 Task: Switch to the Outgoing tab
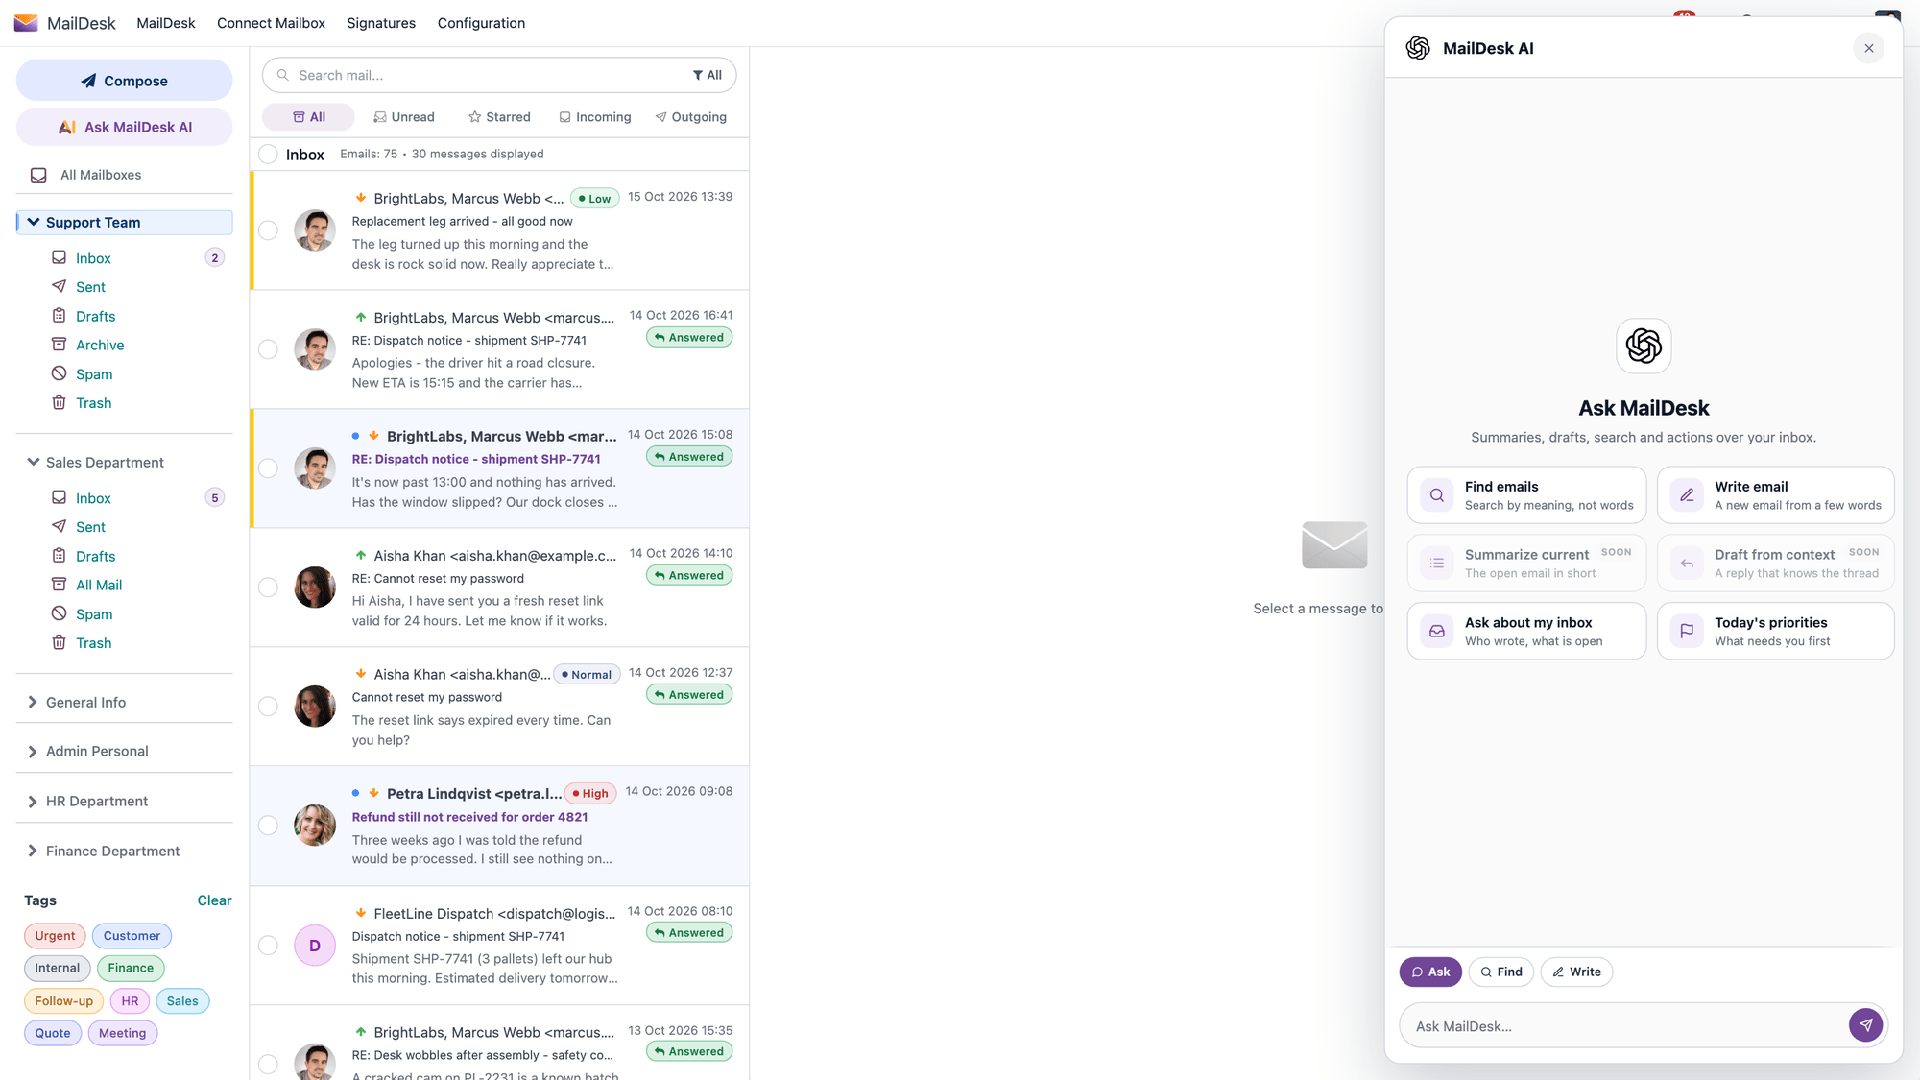(x=691, y=117)
